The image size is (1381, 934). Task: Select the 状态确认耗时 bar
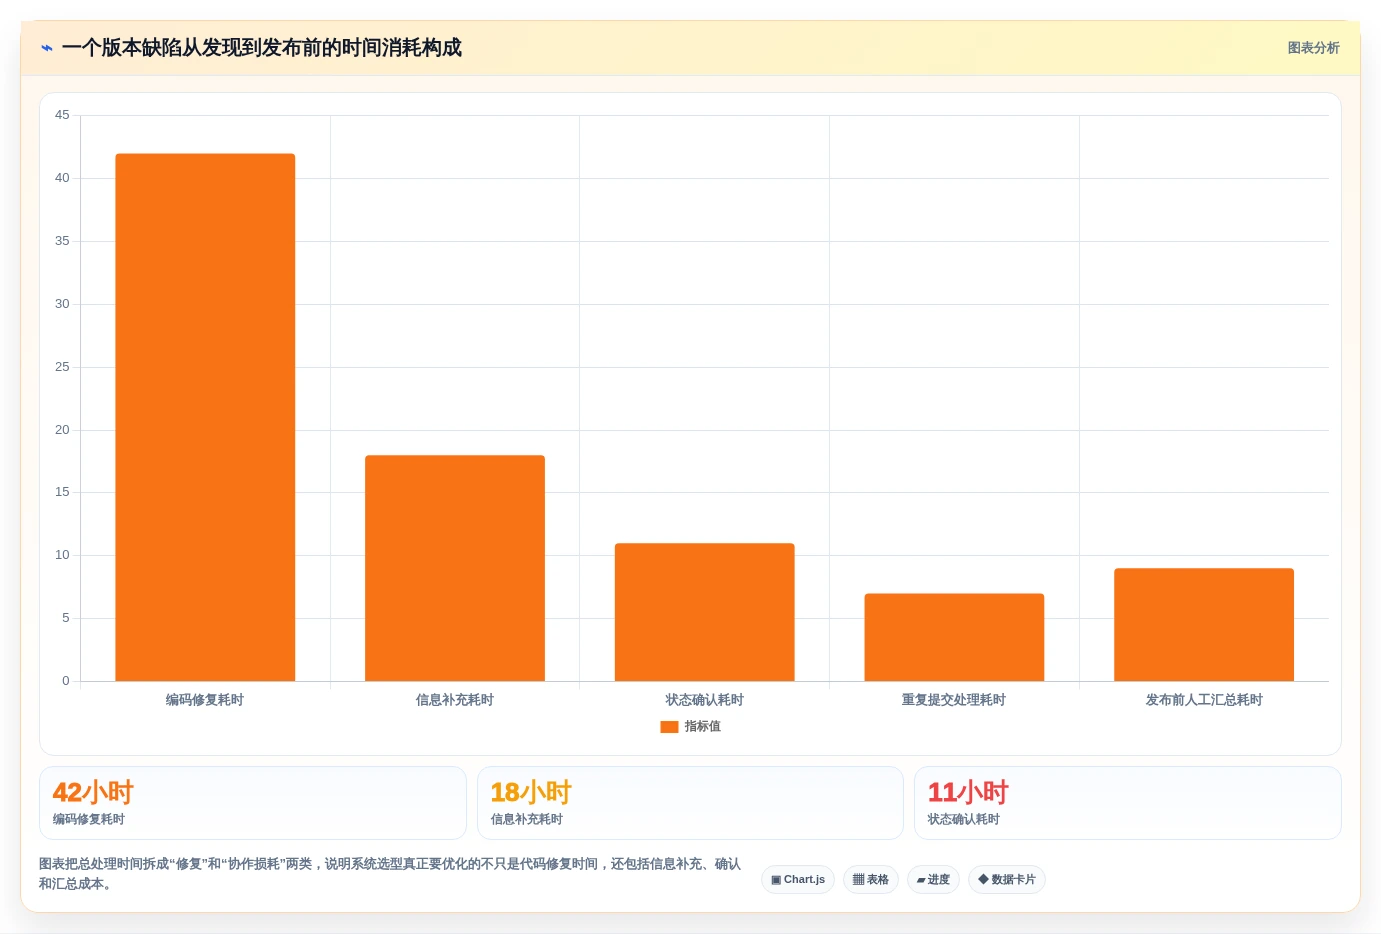pyautogui.click(x=705, y=612)
